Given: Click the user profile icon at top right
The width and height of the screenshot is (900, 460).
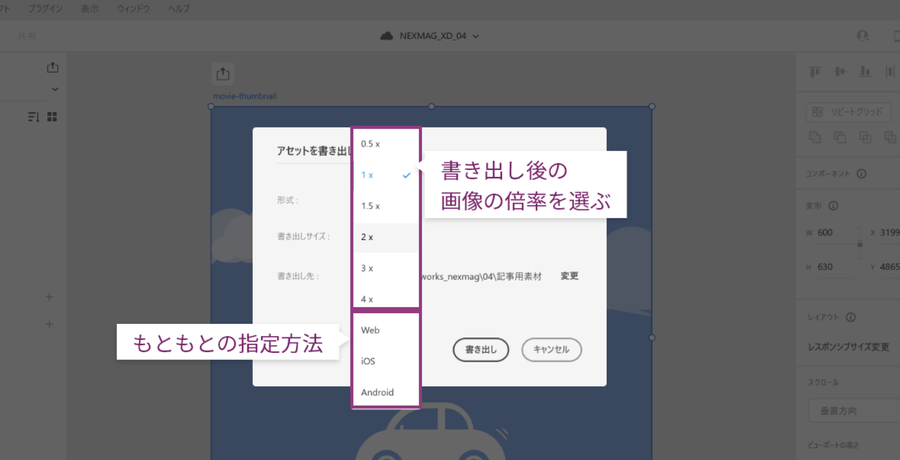Looking at the screenshot, I should pyautogui.click(x=862, y=36).
